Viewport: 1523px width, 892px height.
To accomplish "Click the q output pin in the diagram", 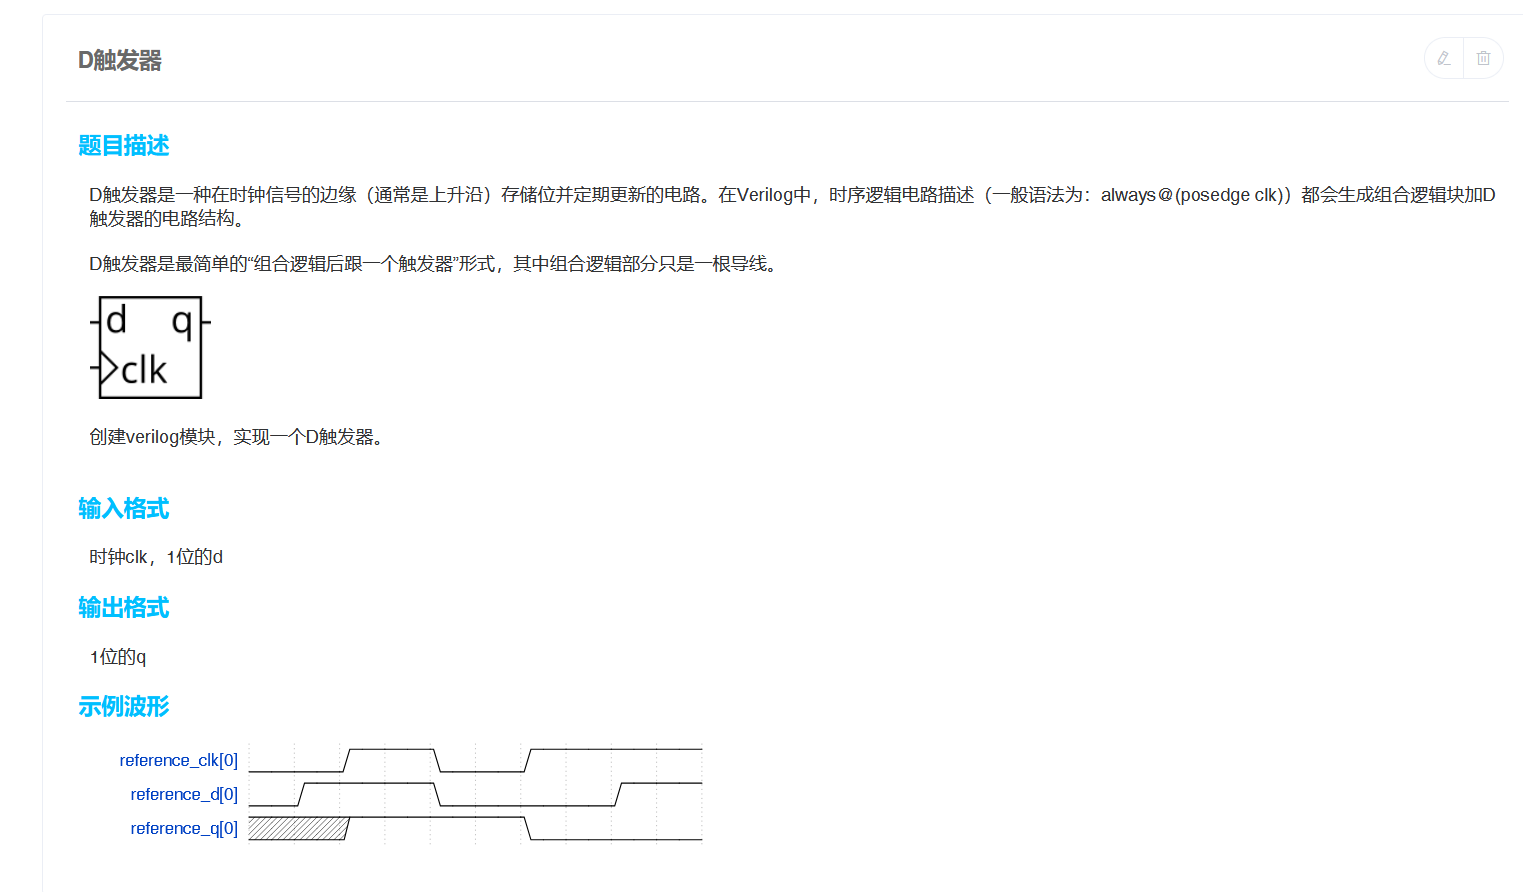I will click(x=183, y=322).
